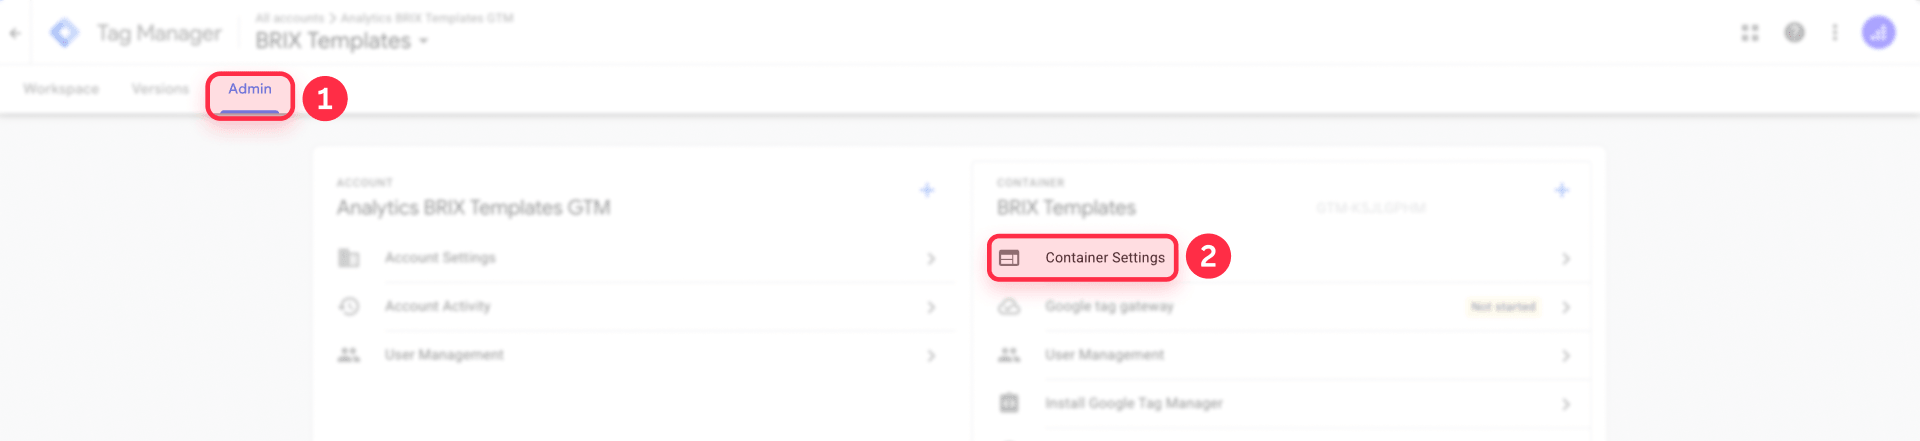Click the Google tag gateway cloud icon

coord(1009,306)
